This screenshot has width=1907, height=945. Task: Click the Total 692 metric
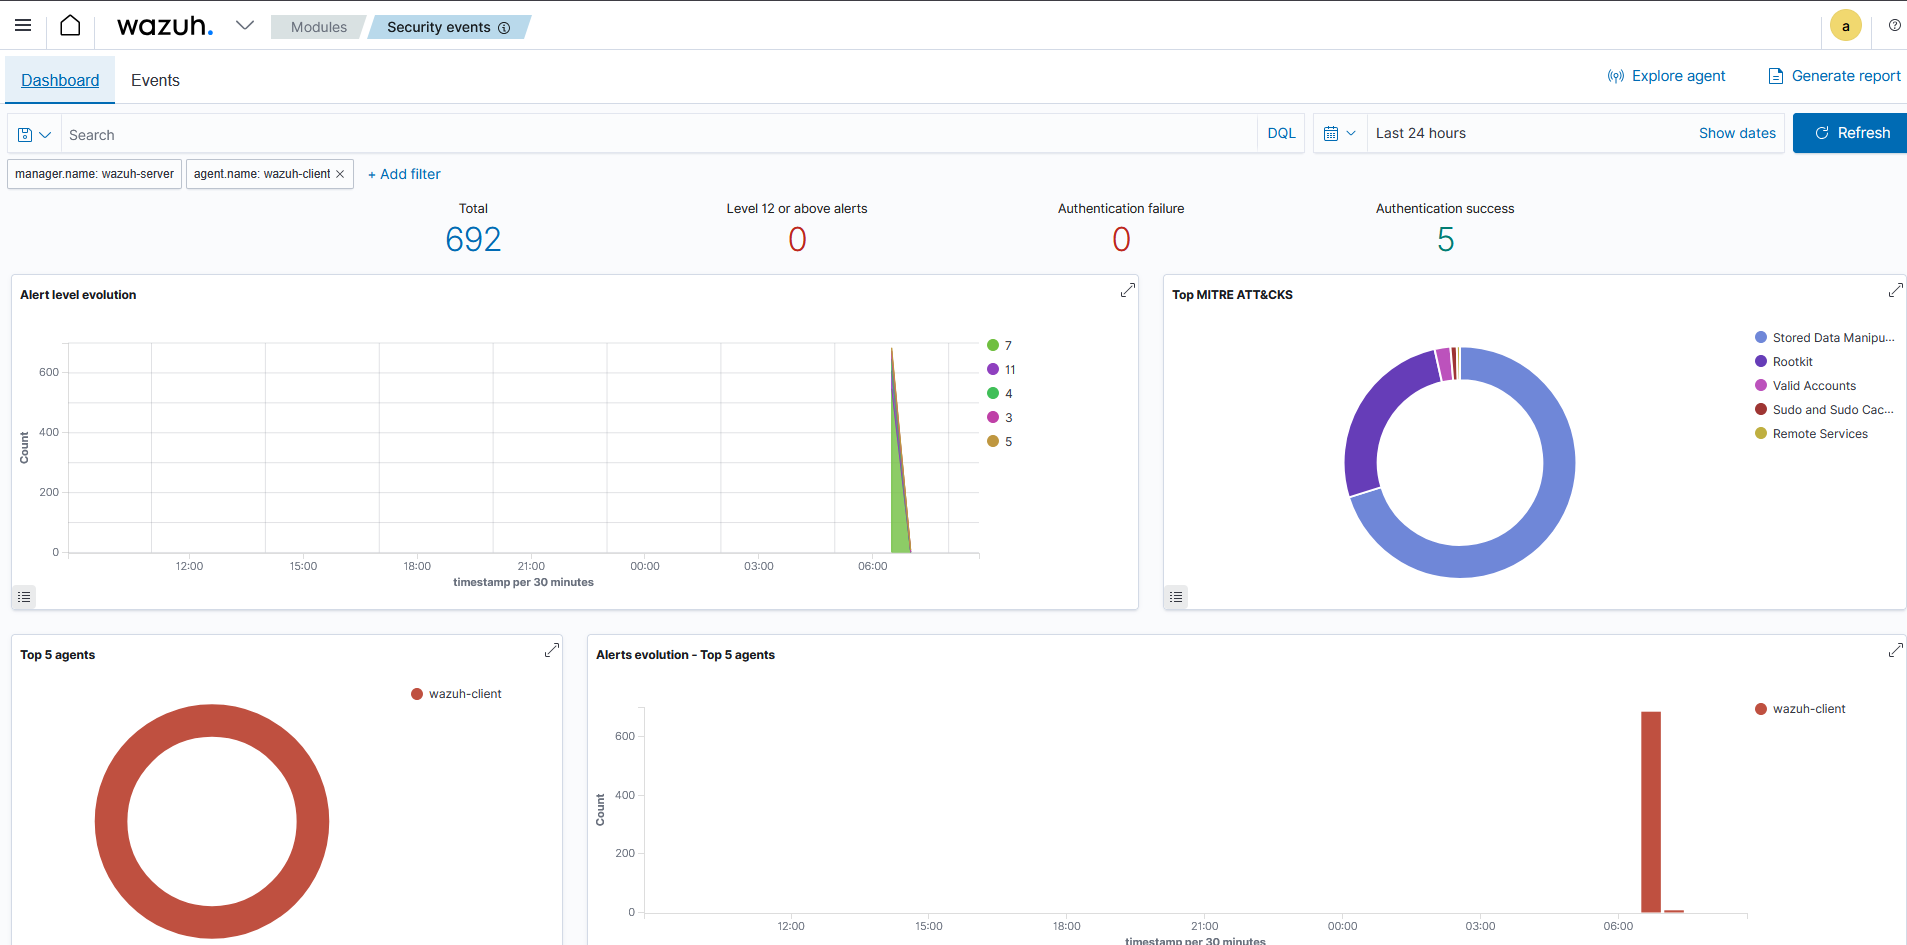click(473, 239)
